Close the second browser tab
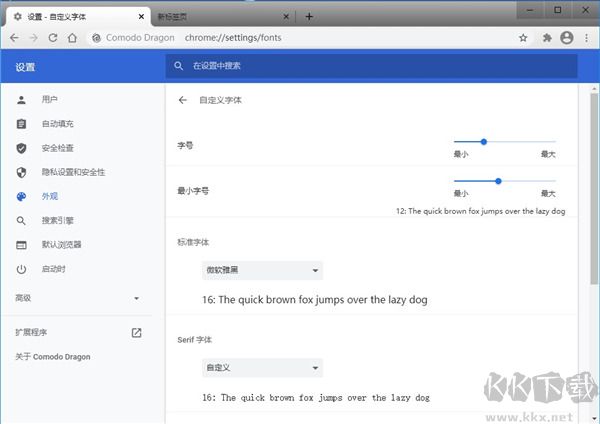The width and height of the screenshot is (600, 424). (x=286, y=16)
